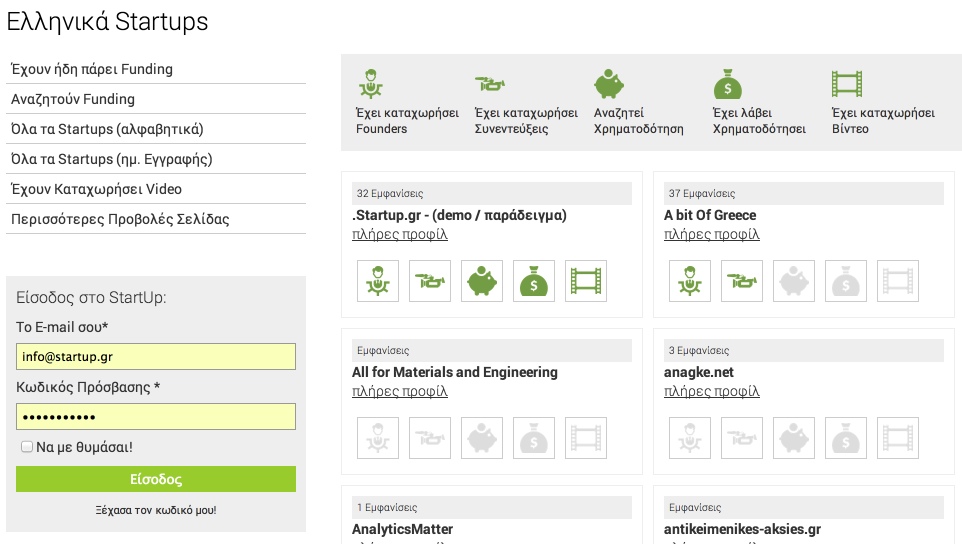Open 'Έχουν ήδη πάρει Funding' menu item

pyautogui.click(x=92, y=69)
